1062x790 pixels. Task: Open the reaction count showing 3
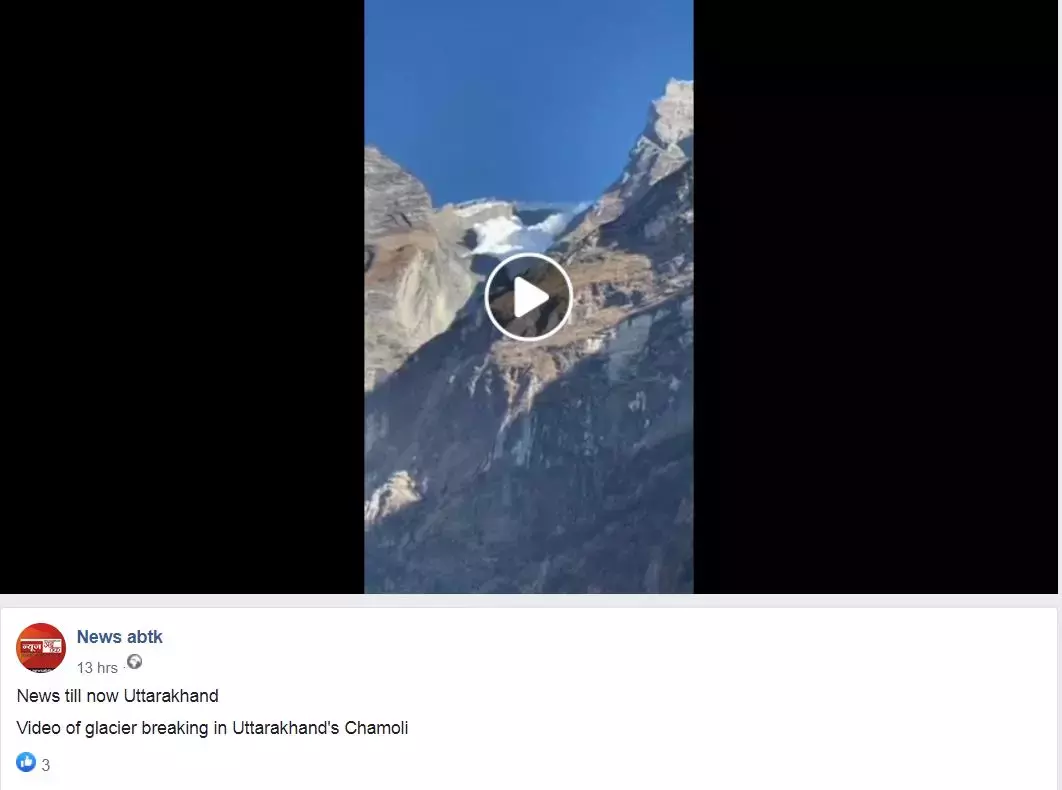[x=45, y=765]
